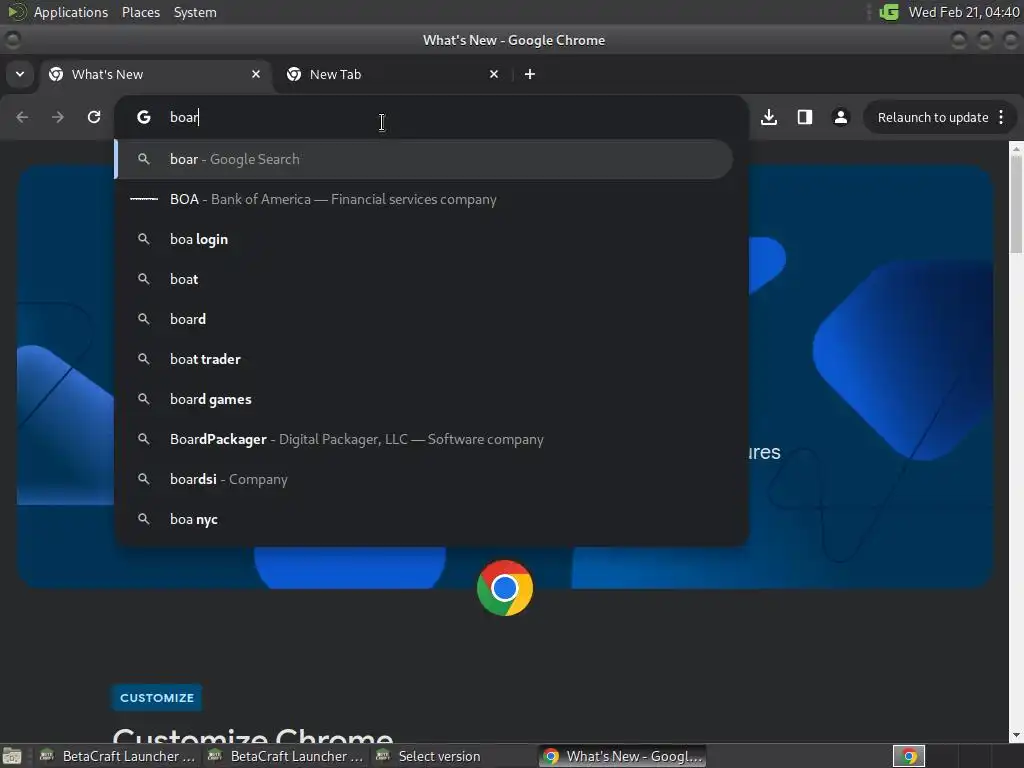Viewport: 1024px width, 768px height.
Task: Click the browser forward arrow
Action: pyautogui.click(x=57, y=117)
